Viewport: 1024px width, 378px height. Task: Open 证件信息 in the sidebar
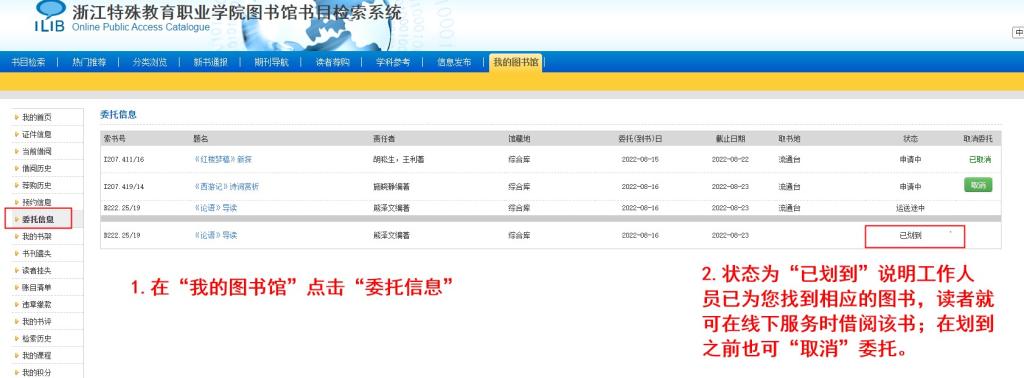tap(37, 134)
